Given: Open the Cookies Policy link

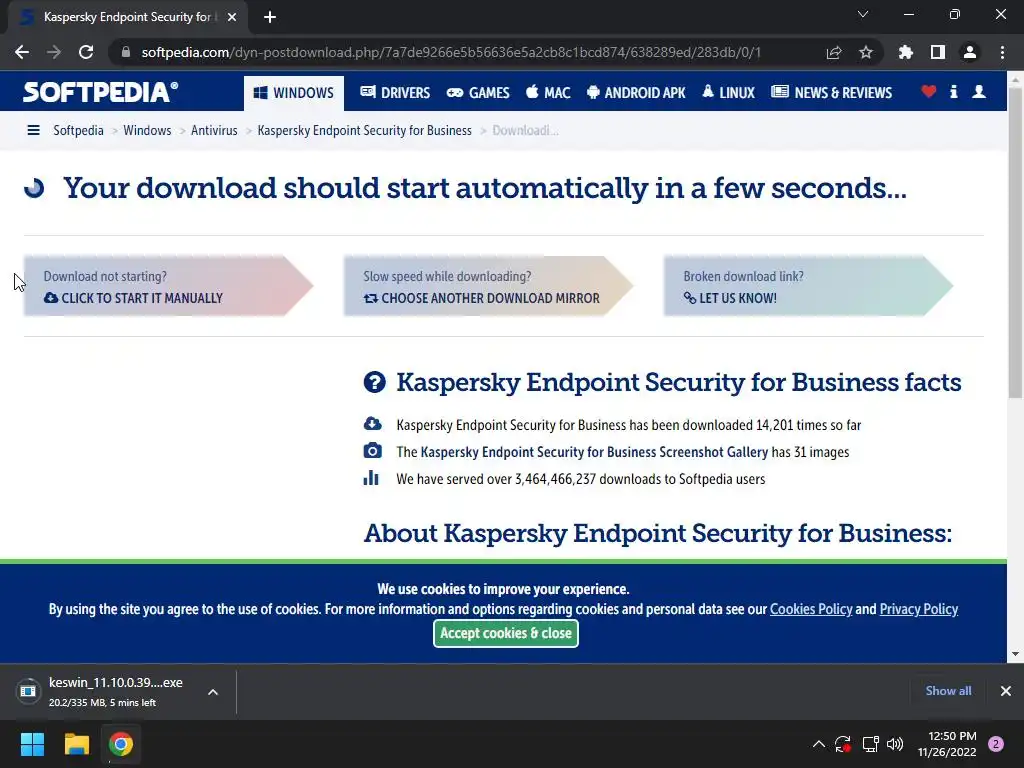Looking at the screenshot, I should pos(811,609).
